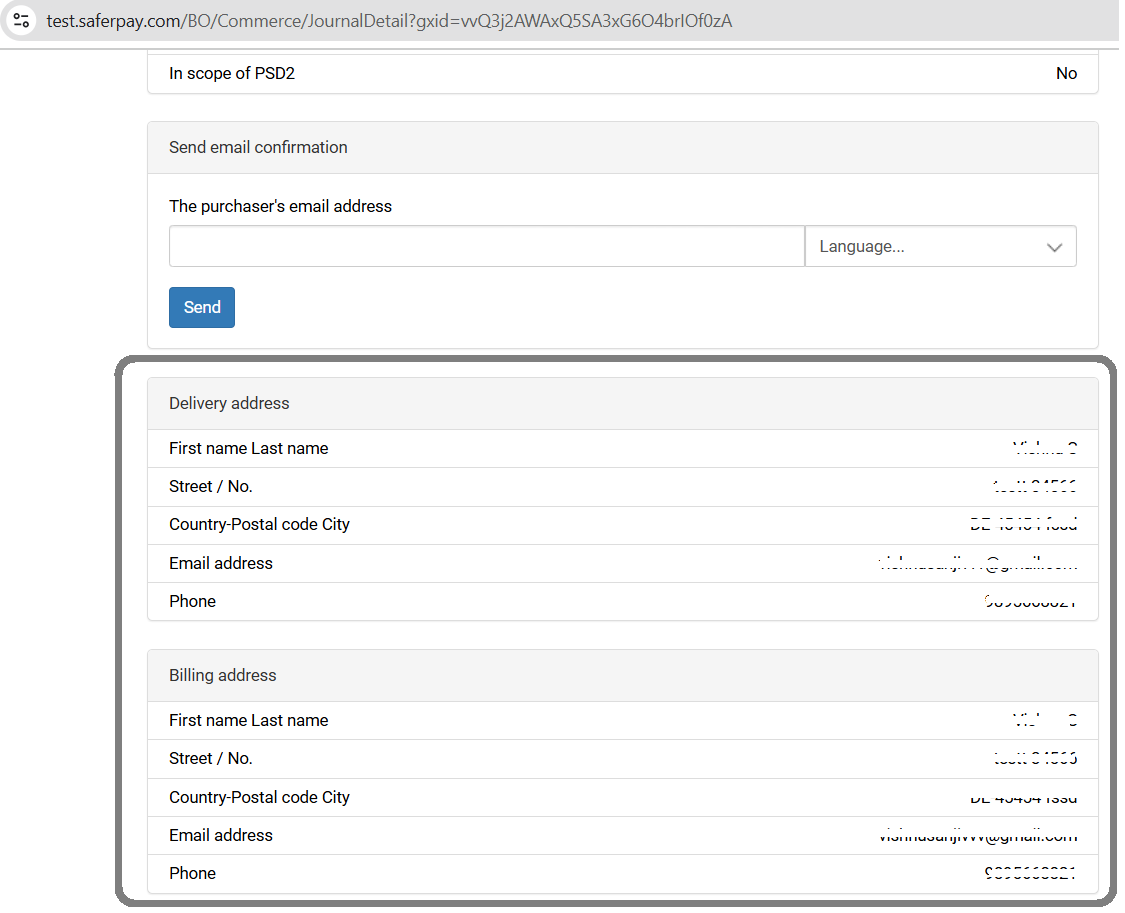Click Country-Postal code City under Delivery address
Image resolution: width=1125 pixels, height=913 pixels.
point(260,524)
